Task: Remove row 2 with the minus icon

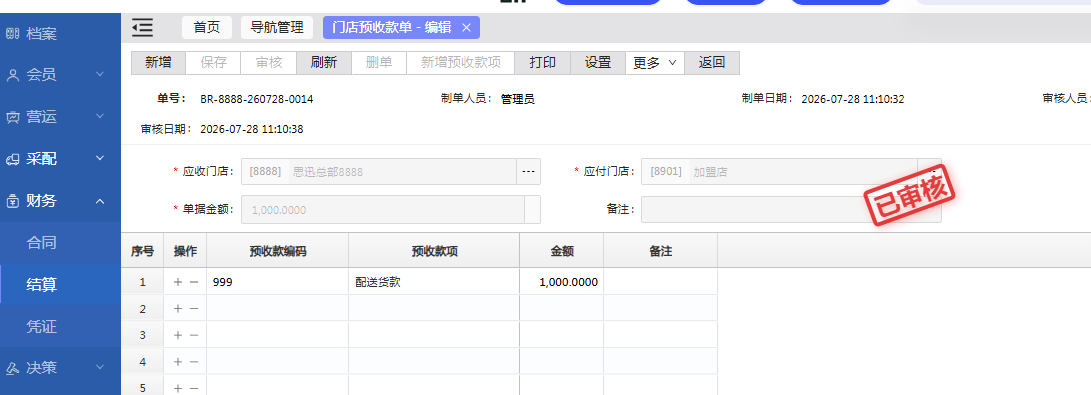Action: coord(194,309)
